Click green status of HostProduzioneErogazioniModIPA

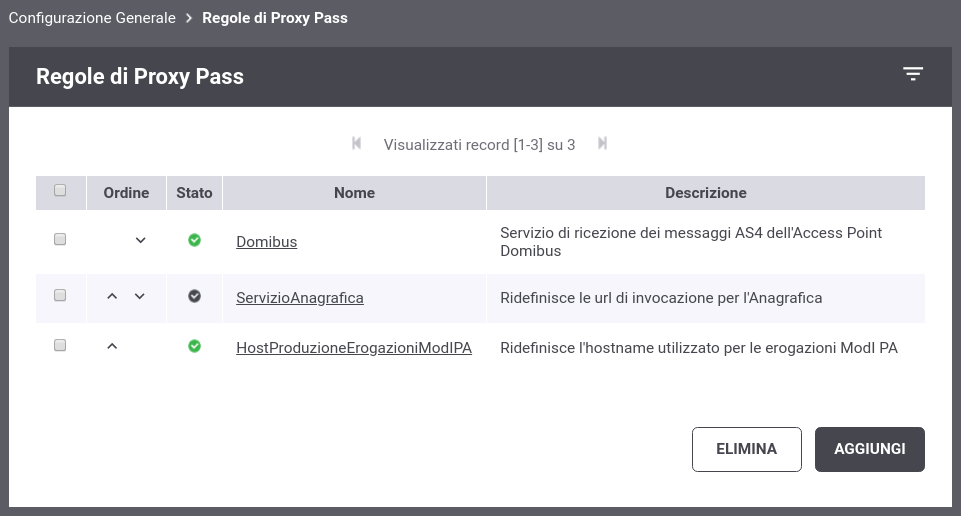194,346
